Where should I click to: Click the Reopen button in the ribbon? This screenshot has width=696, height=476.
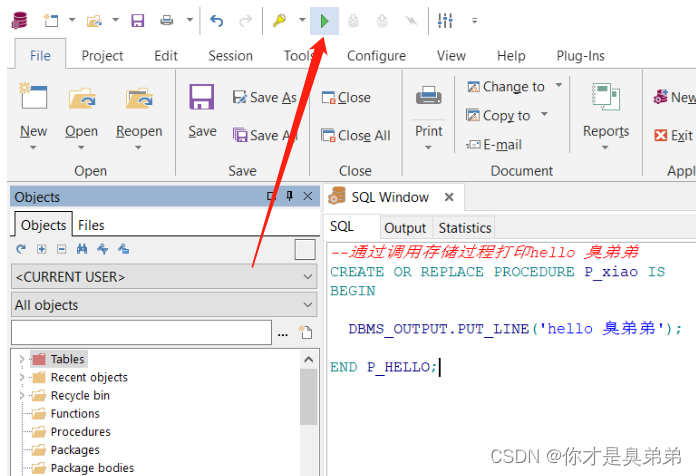[x=139, y=117]
